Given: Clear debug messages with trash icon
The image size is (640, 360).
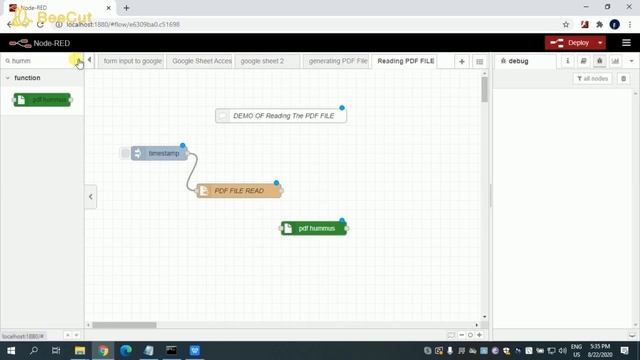Looking at the screenshot, I should click(623, 78).
